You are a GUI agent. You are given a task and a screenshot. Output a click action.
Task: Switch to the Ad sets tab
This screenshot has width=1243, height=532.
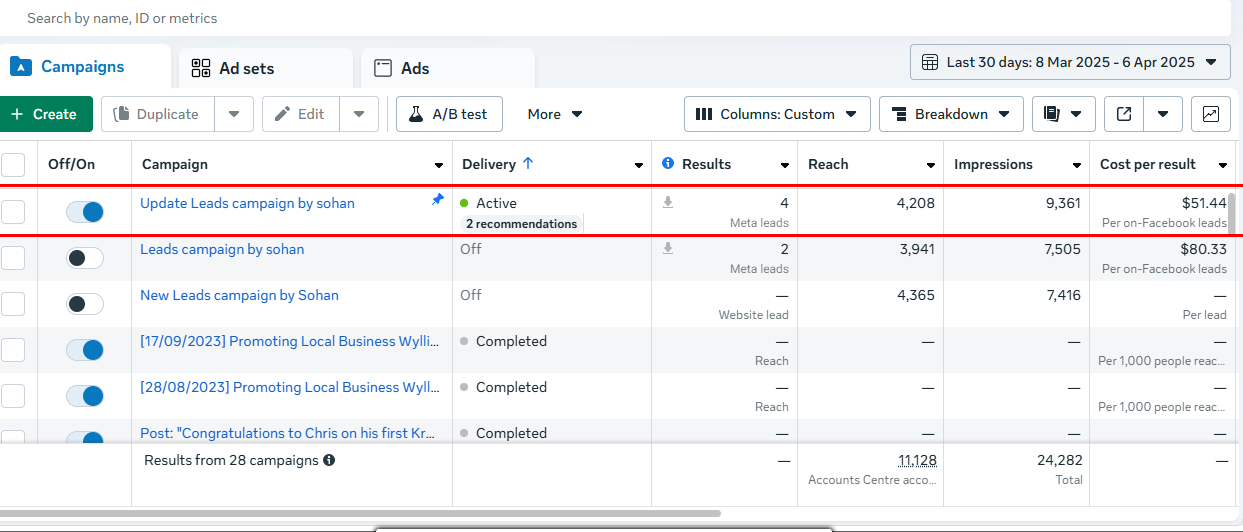point(246,68)
